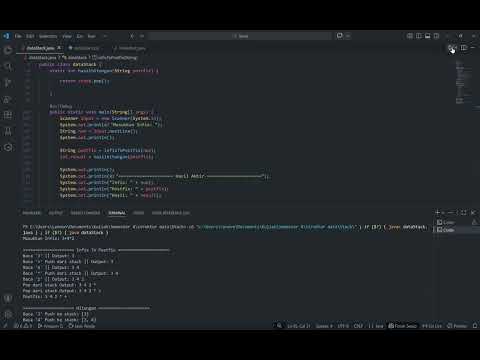Open the remote window indicator
The height and width of the screenshot is (360, 480).
[5, 326]
